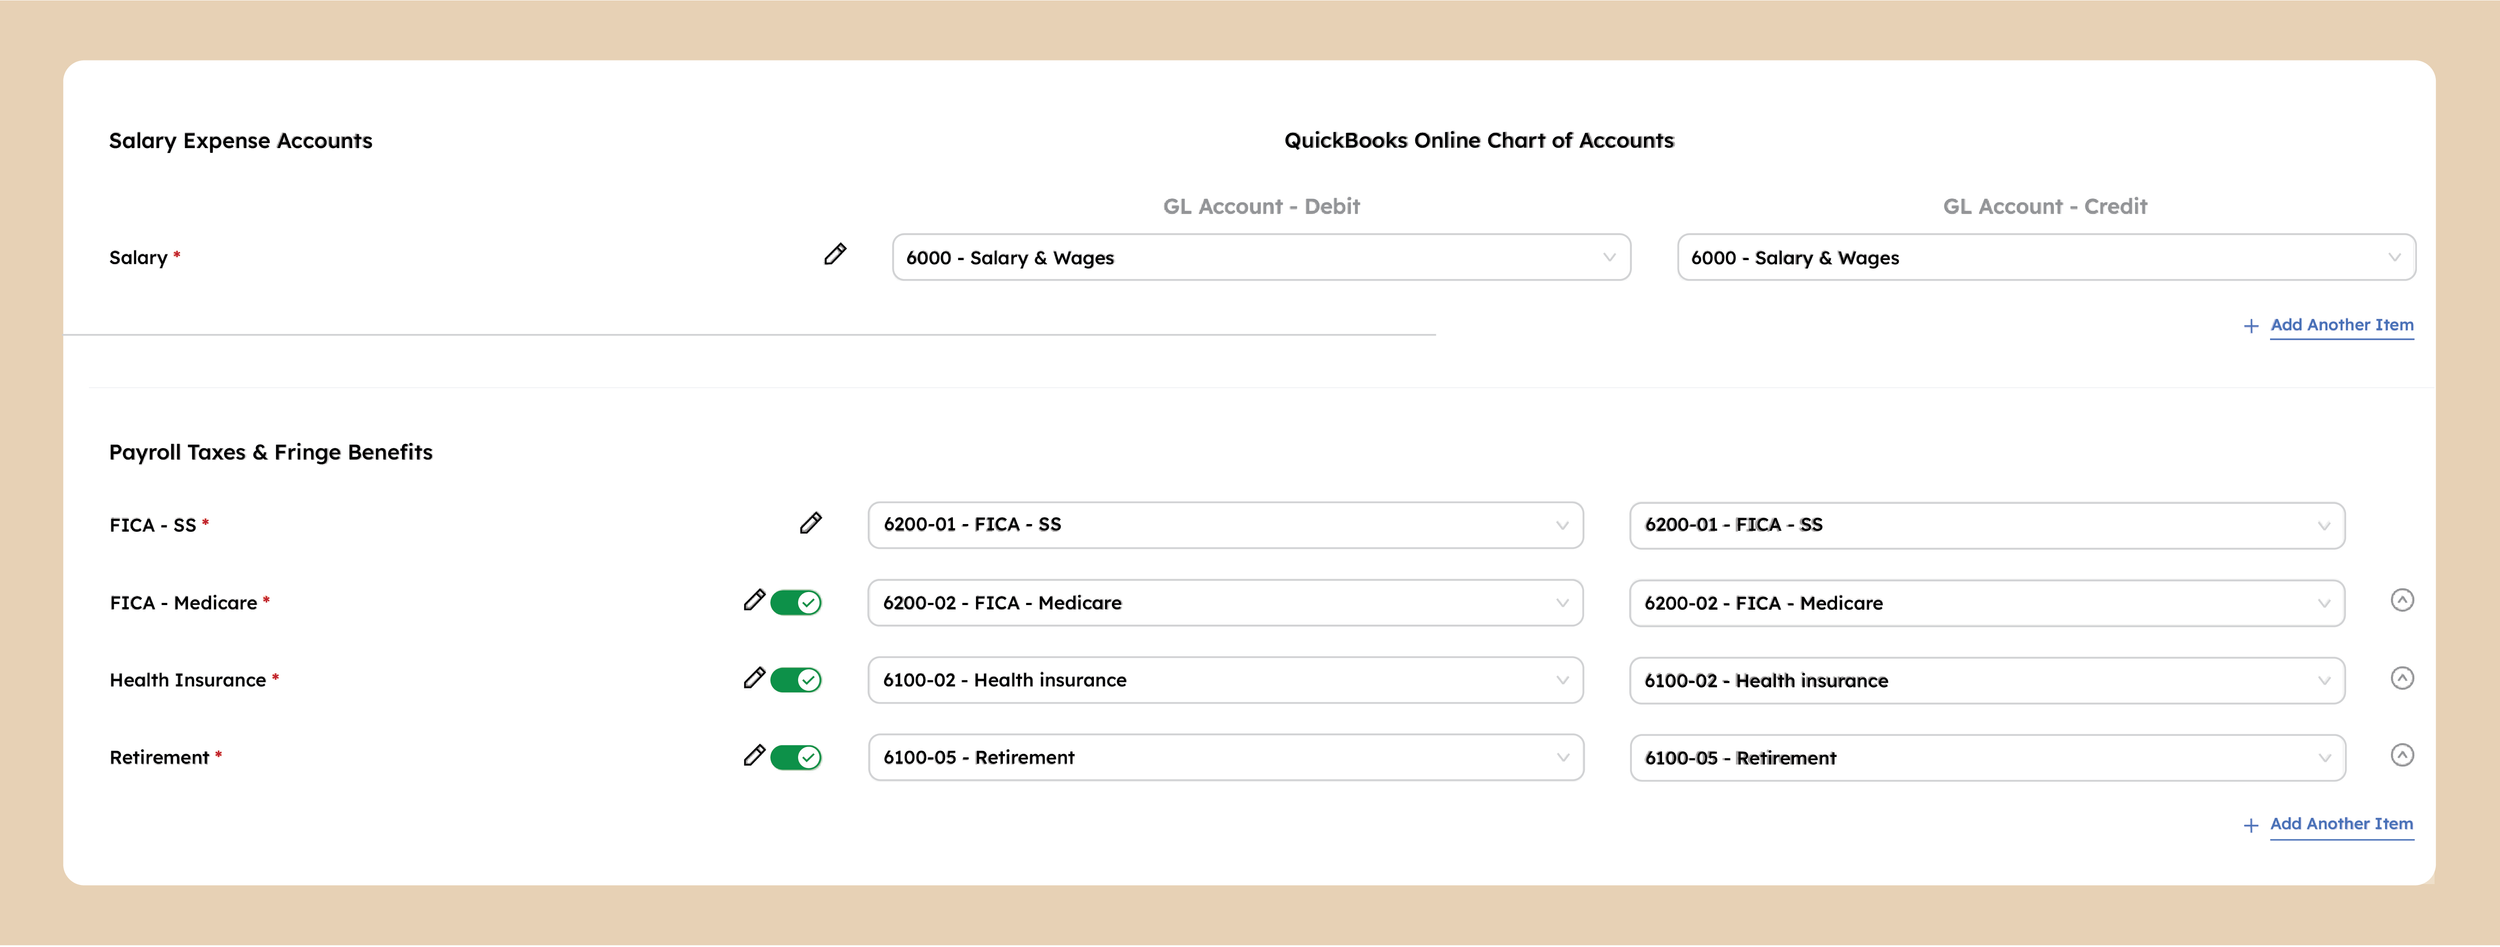Disable the FICA - Medicare toggle
The image size is (2500, 947).
(x=796, y=602)
